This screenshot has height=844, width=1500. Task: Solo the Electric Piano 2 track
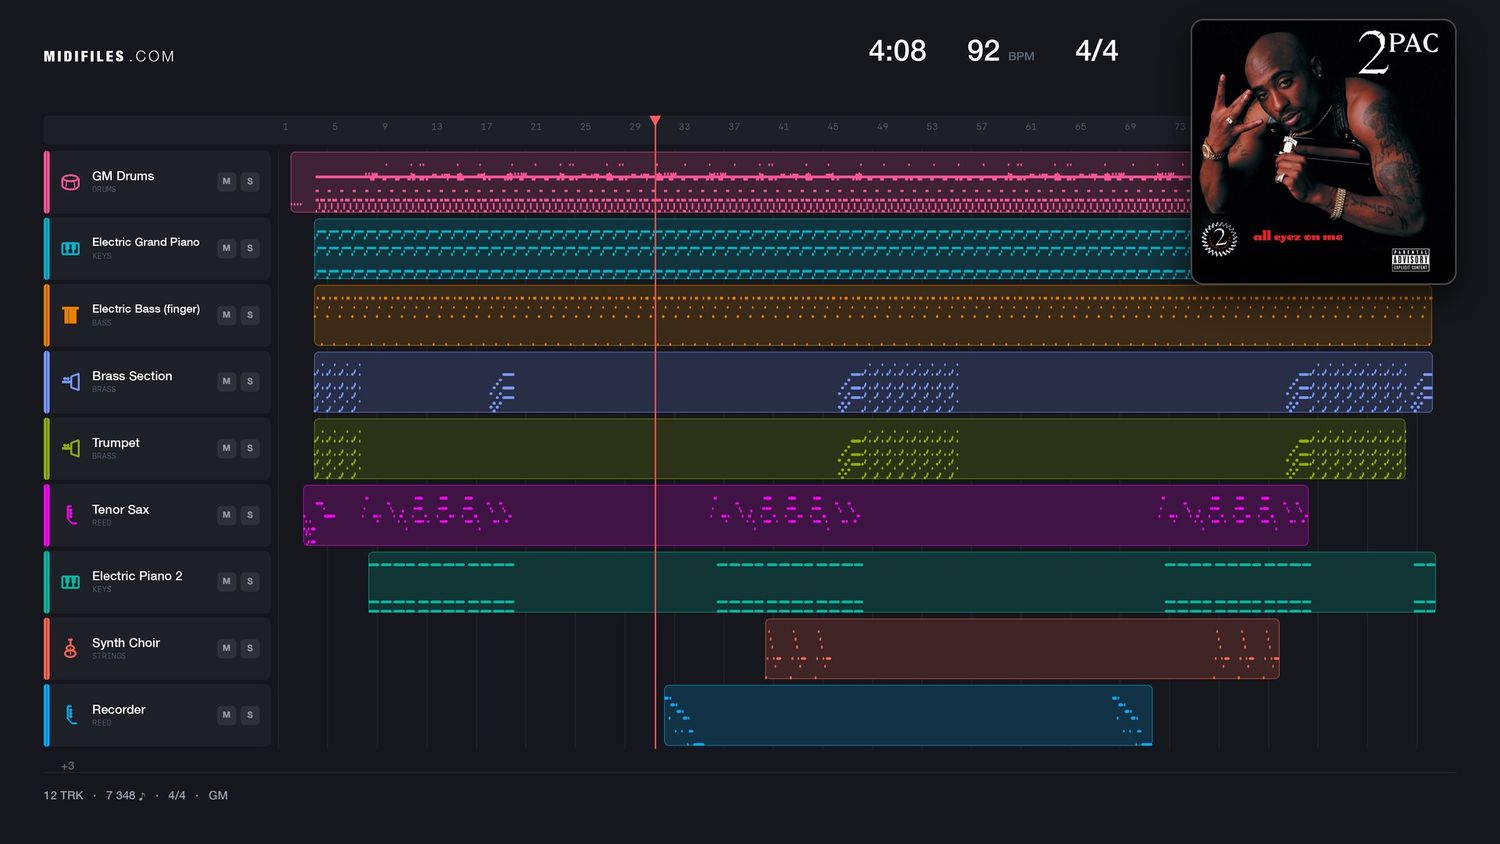pyautogui.click(x=250, y=581)
